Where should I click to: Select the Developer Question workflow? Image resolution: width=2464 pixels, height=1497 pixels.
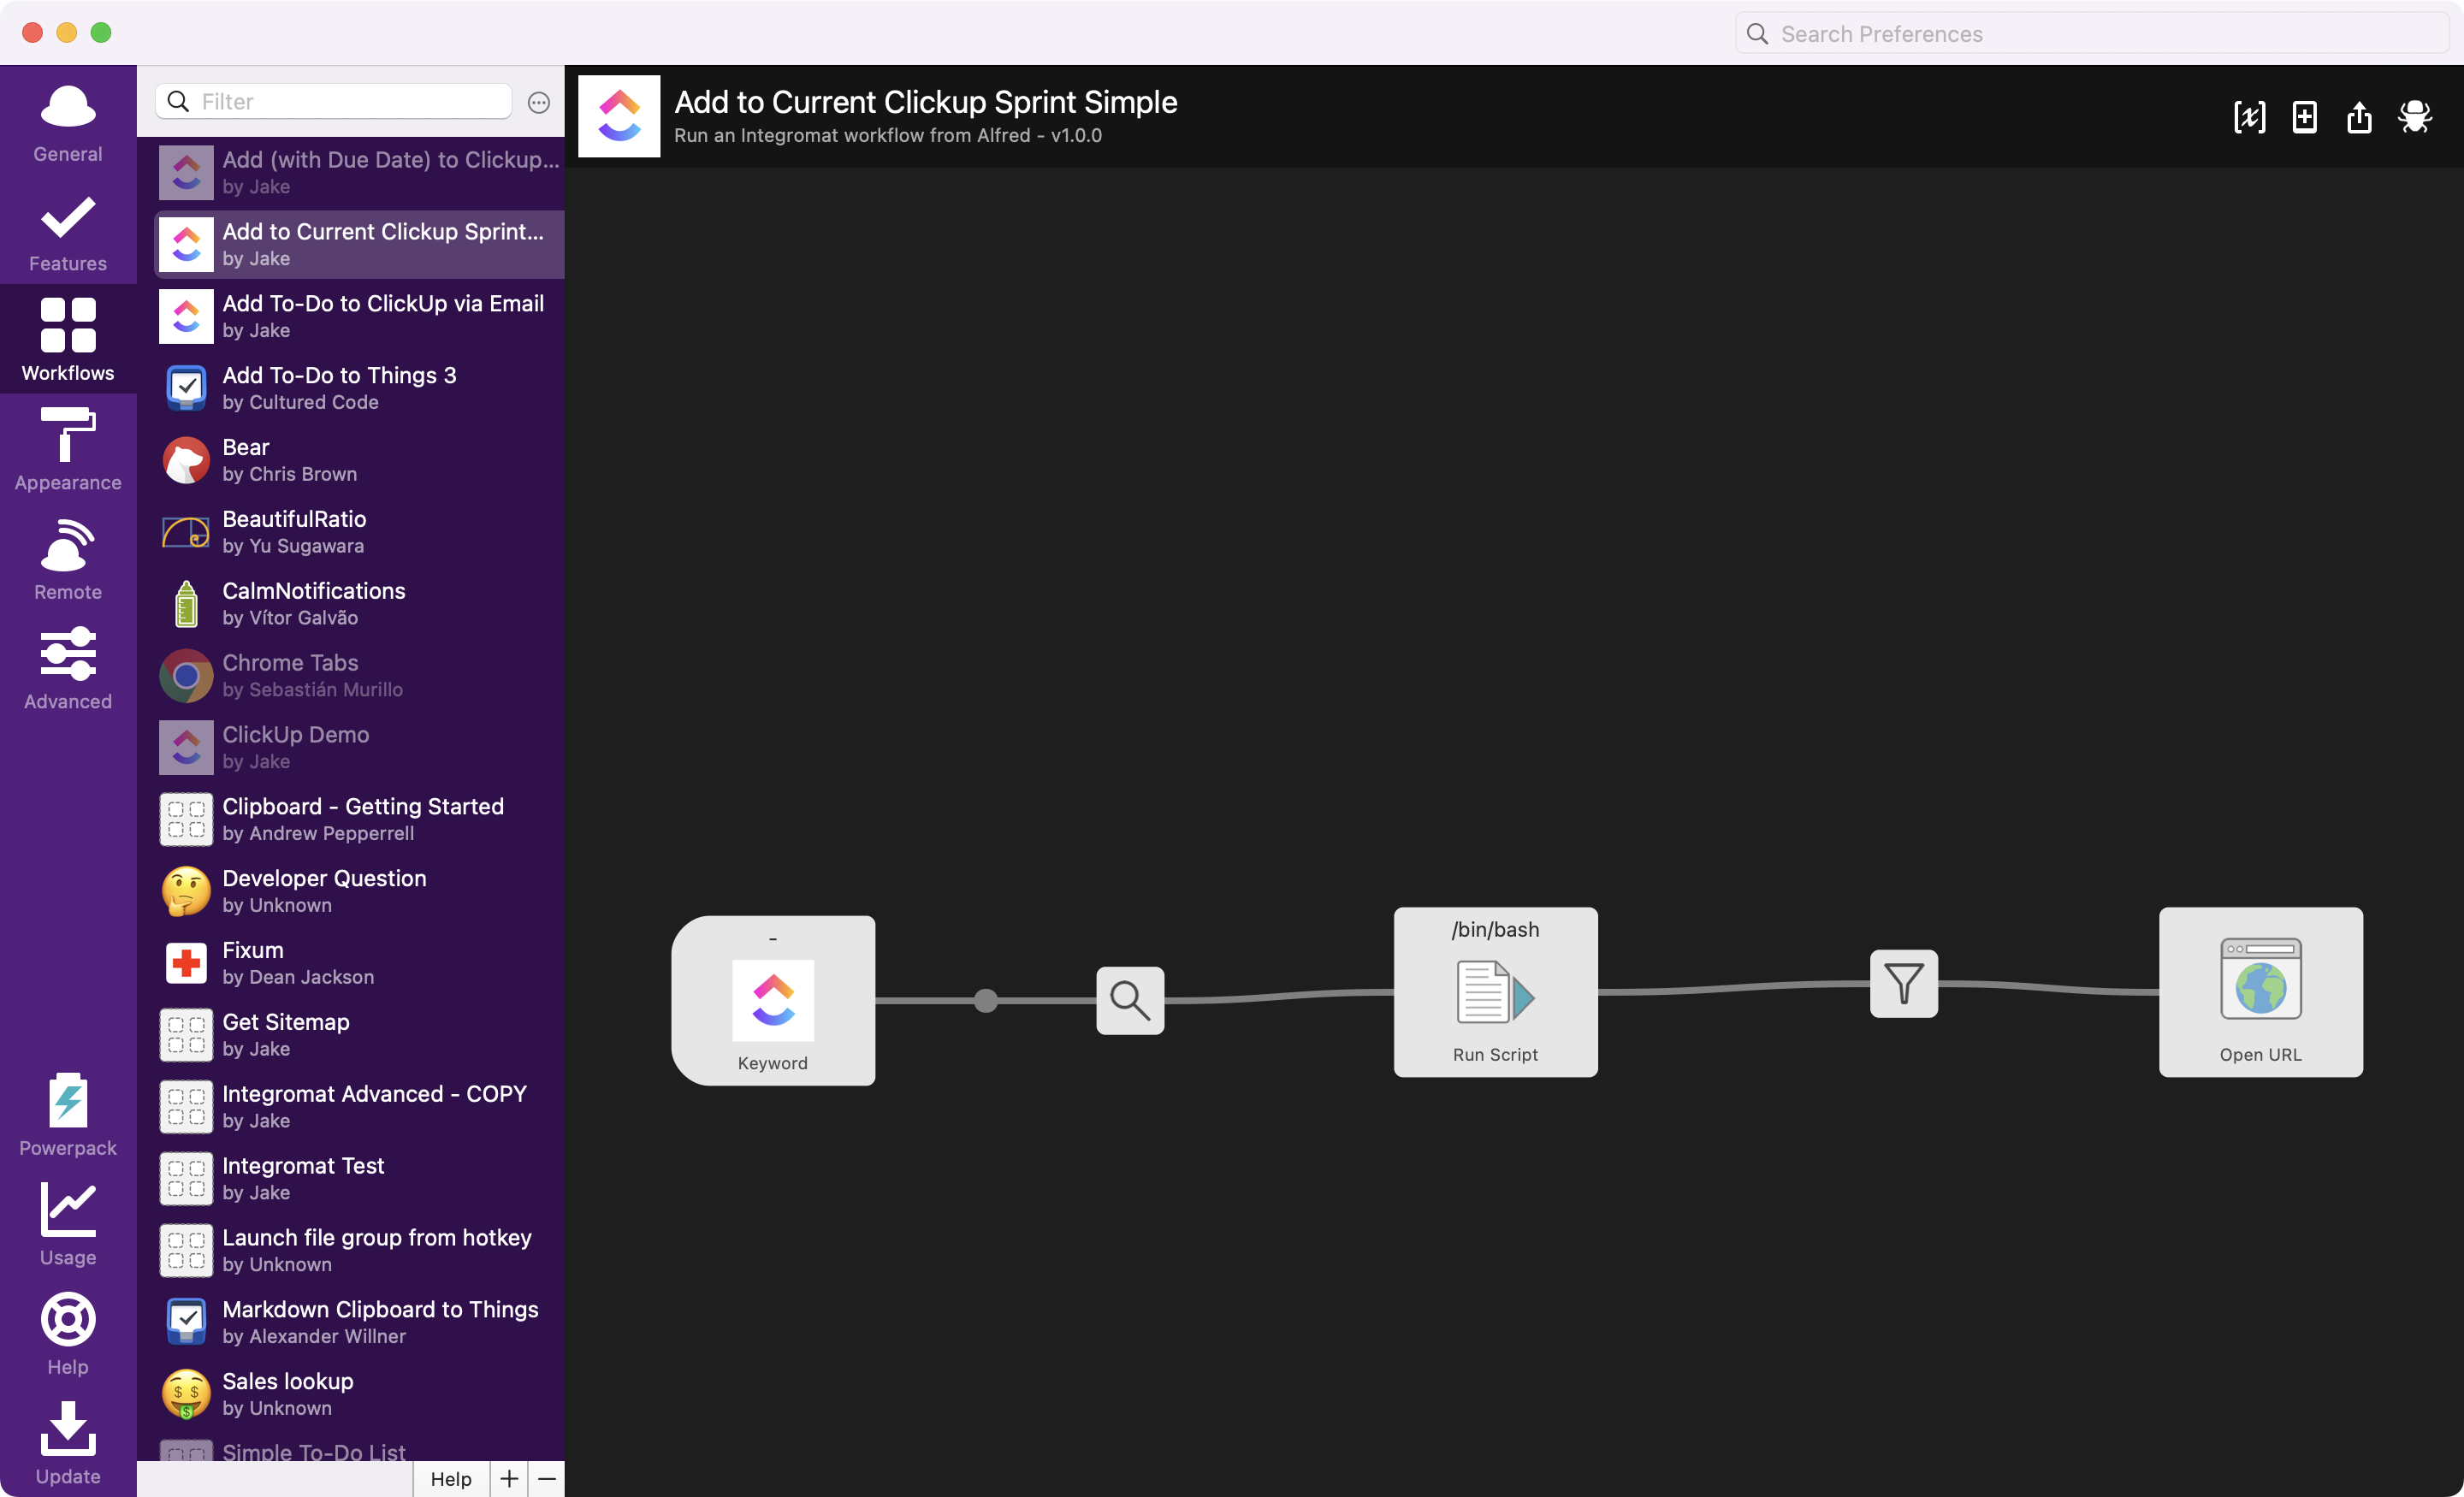pyautogui.click(x=359, y=891)
